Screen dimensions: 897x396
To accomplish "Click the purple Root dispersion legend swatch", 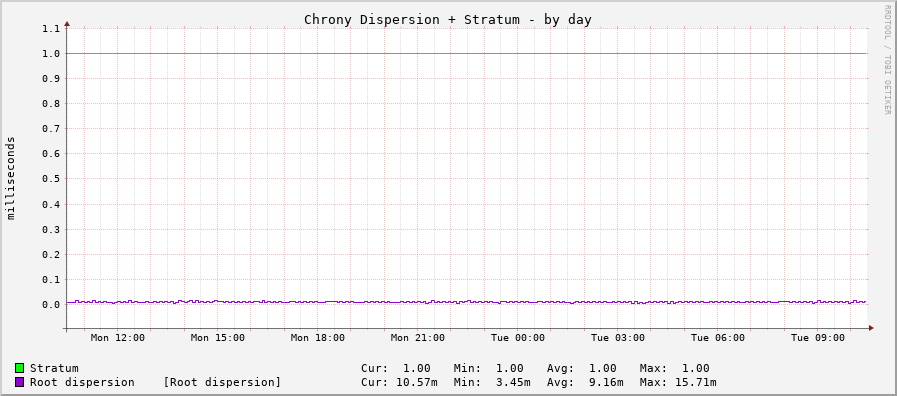I will point(19,382).
